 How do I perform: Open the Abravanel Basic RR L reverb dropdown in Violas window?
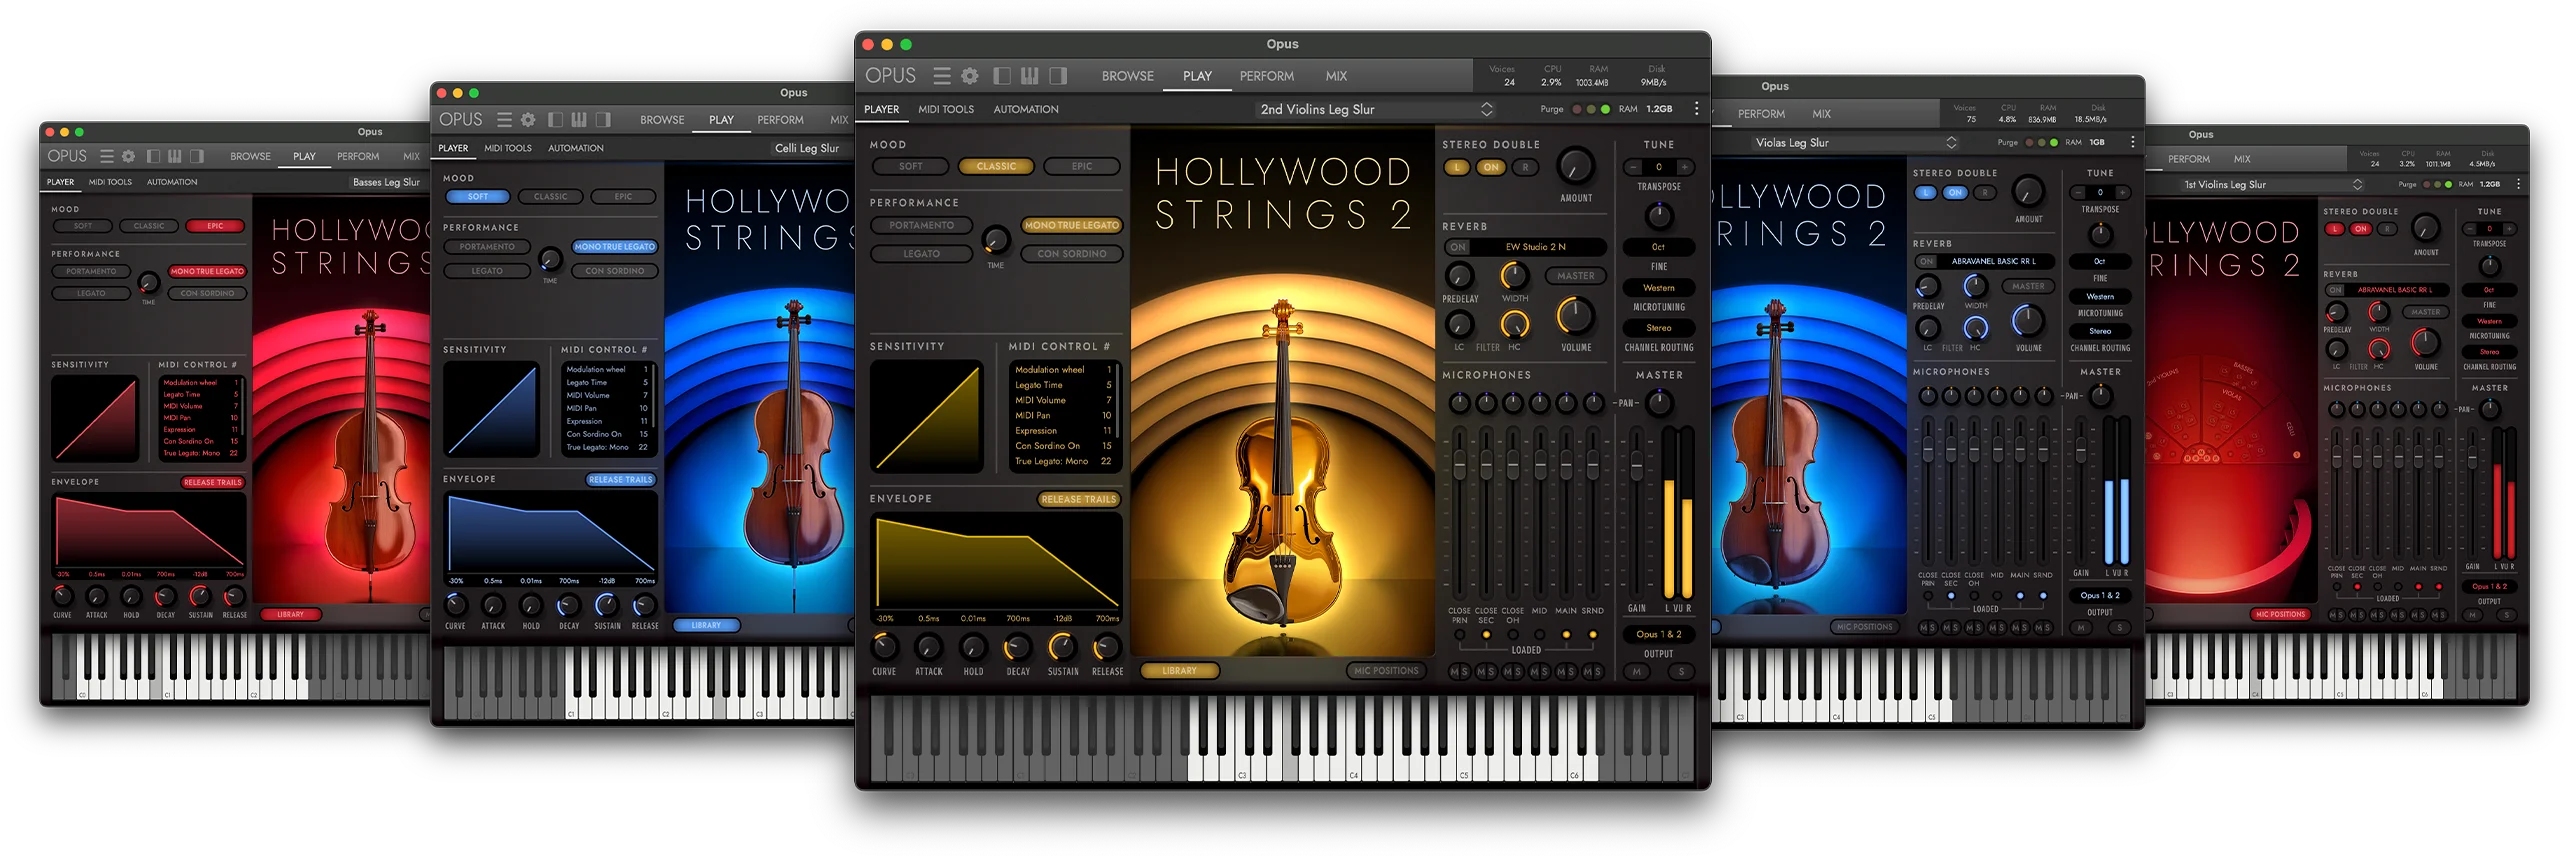click(x=1997, y=261)
